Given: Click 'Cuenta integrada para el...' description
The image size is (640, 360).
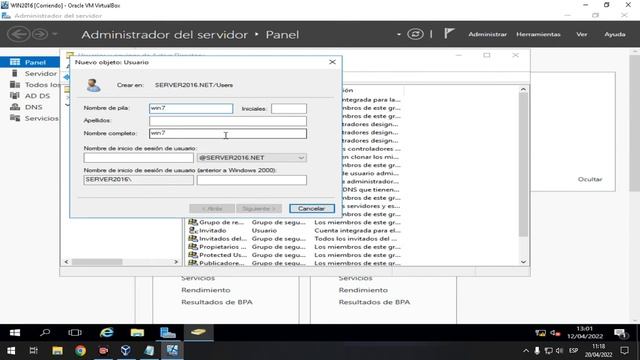Looking at the screenshot, I should (357, 231).
